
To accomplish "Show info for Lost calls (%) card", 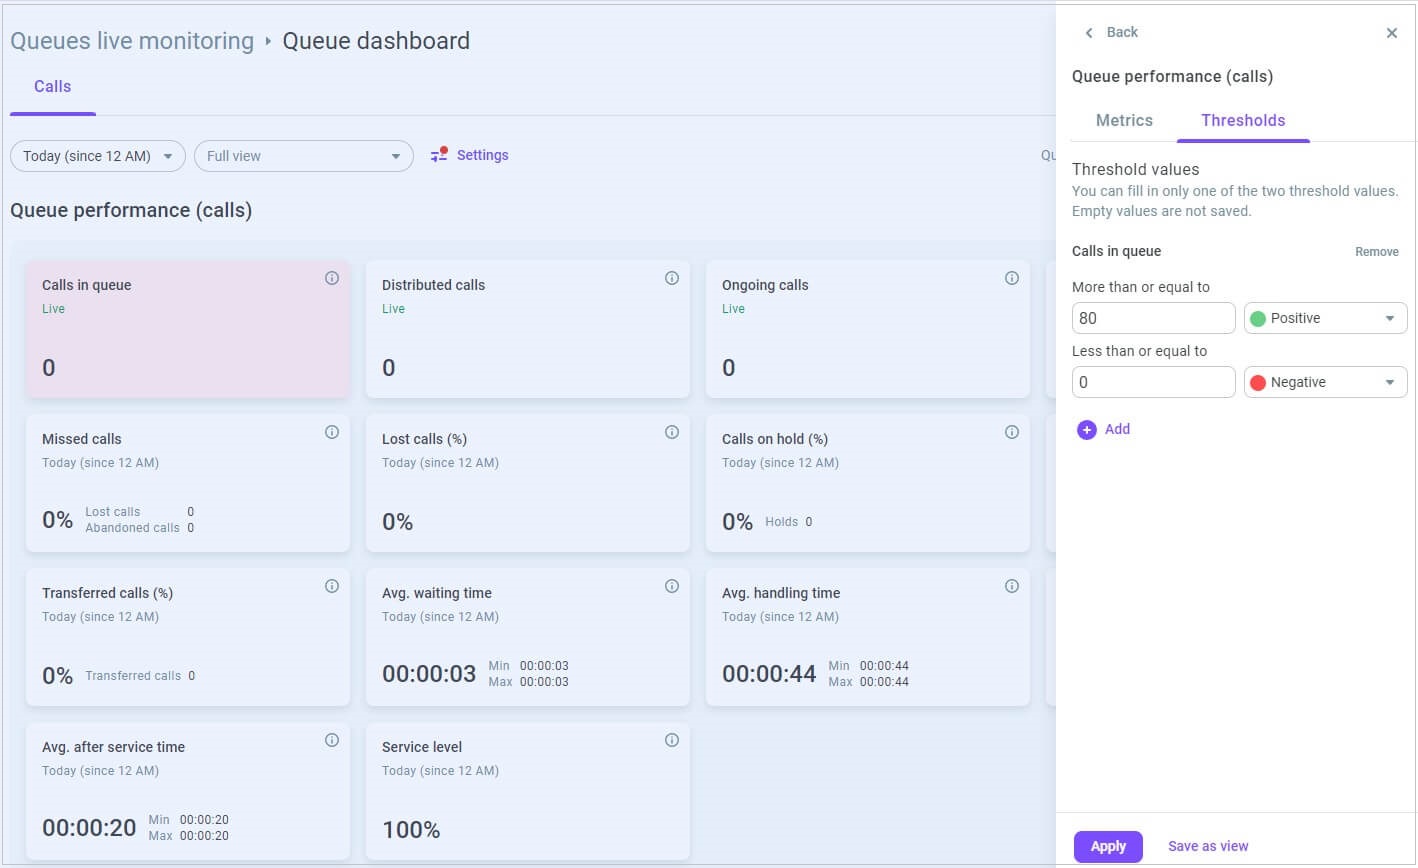I will point(672,432).
